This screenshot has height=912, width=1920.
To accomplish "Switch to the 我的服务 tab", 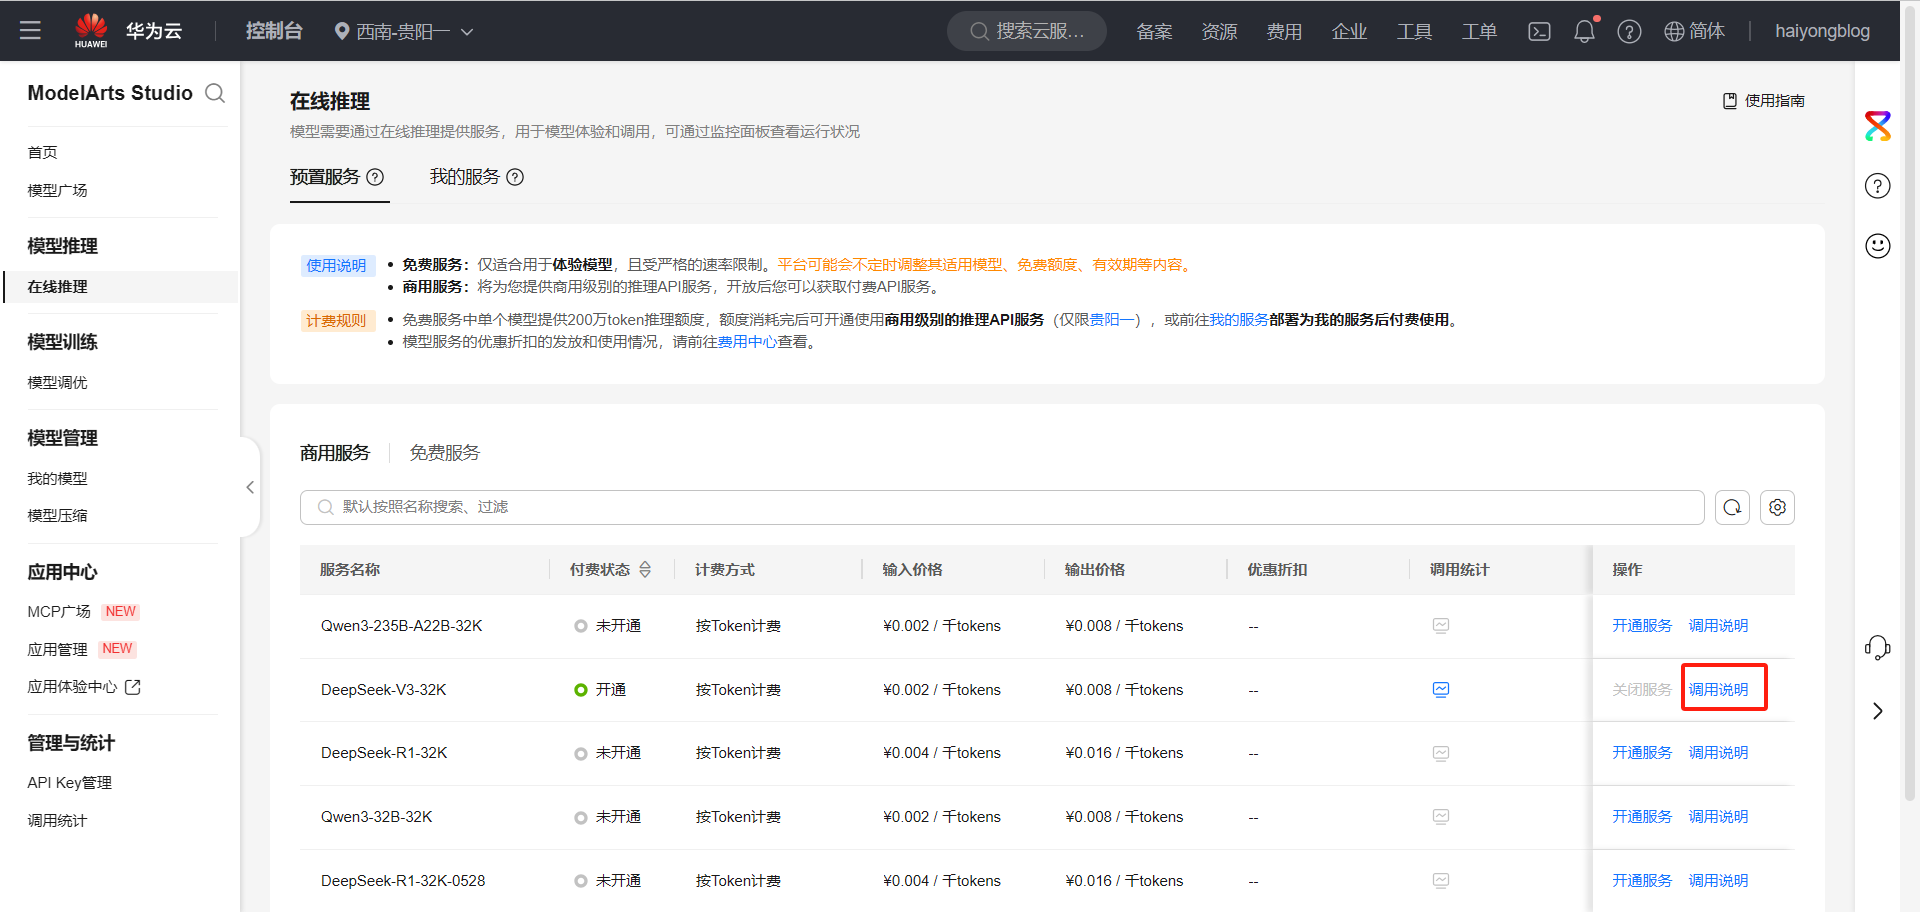I will (x=465, y=177).
